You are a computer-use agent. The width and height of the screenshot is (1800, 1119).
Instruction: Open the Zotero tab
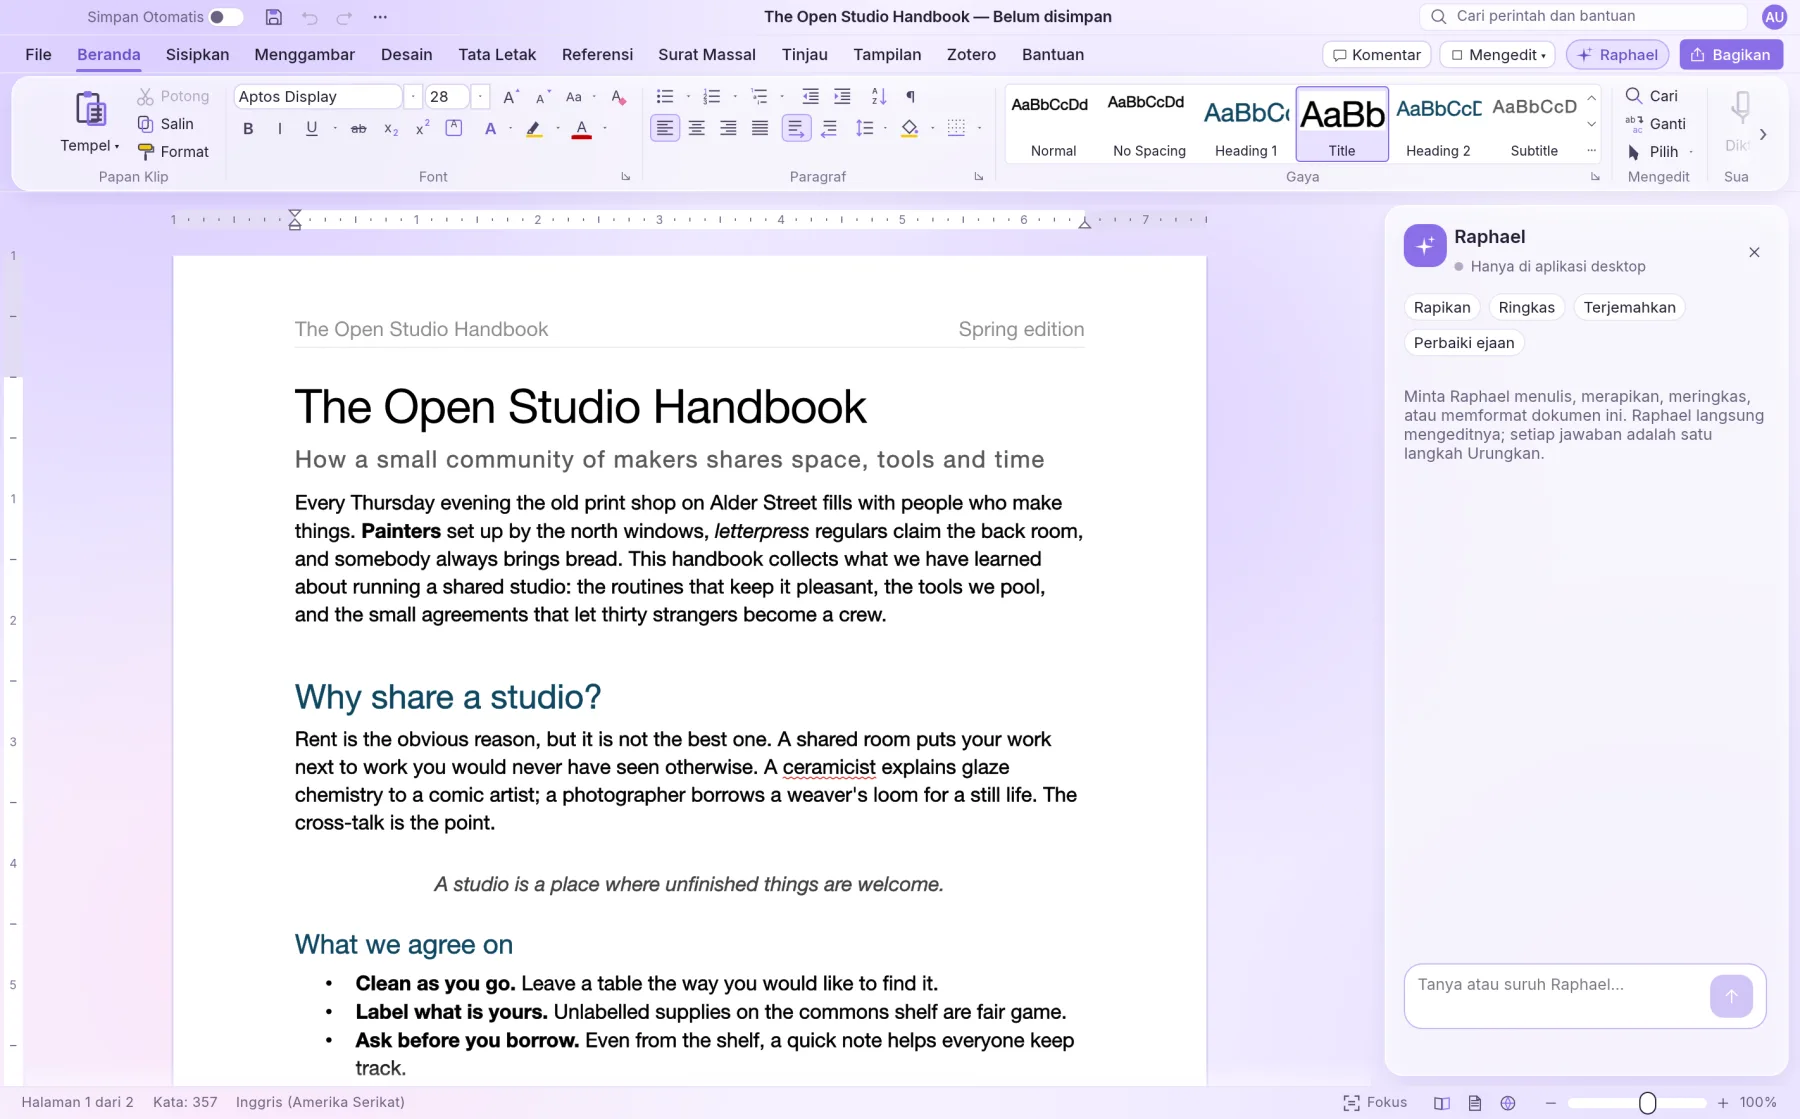971,55
